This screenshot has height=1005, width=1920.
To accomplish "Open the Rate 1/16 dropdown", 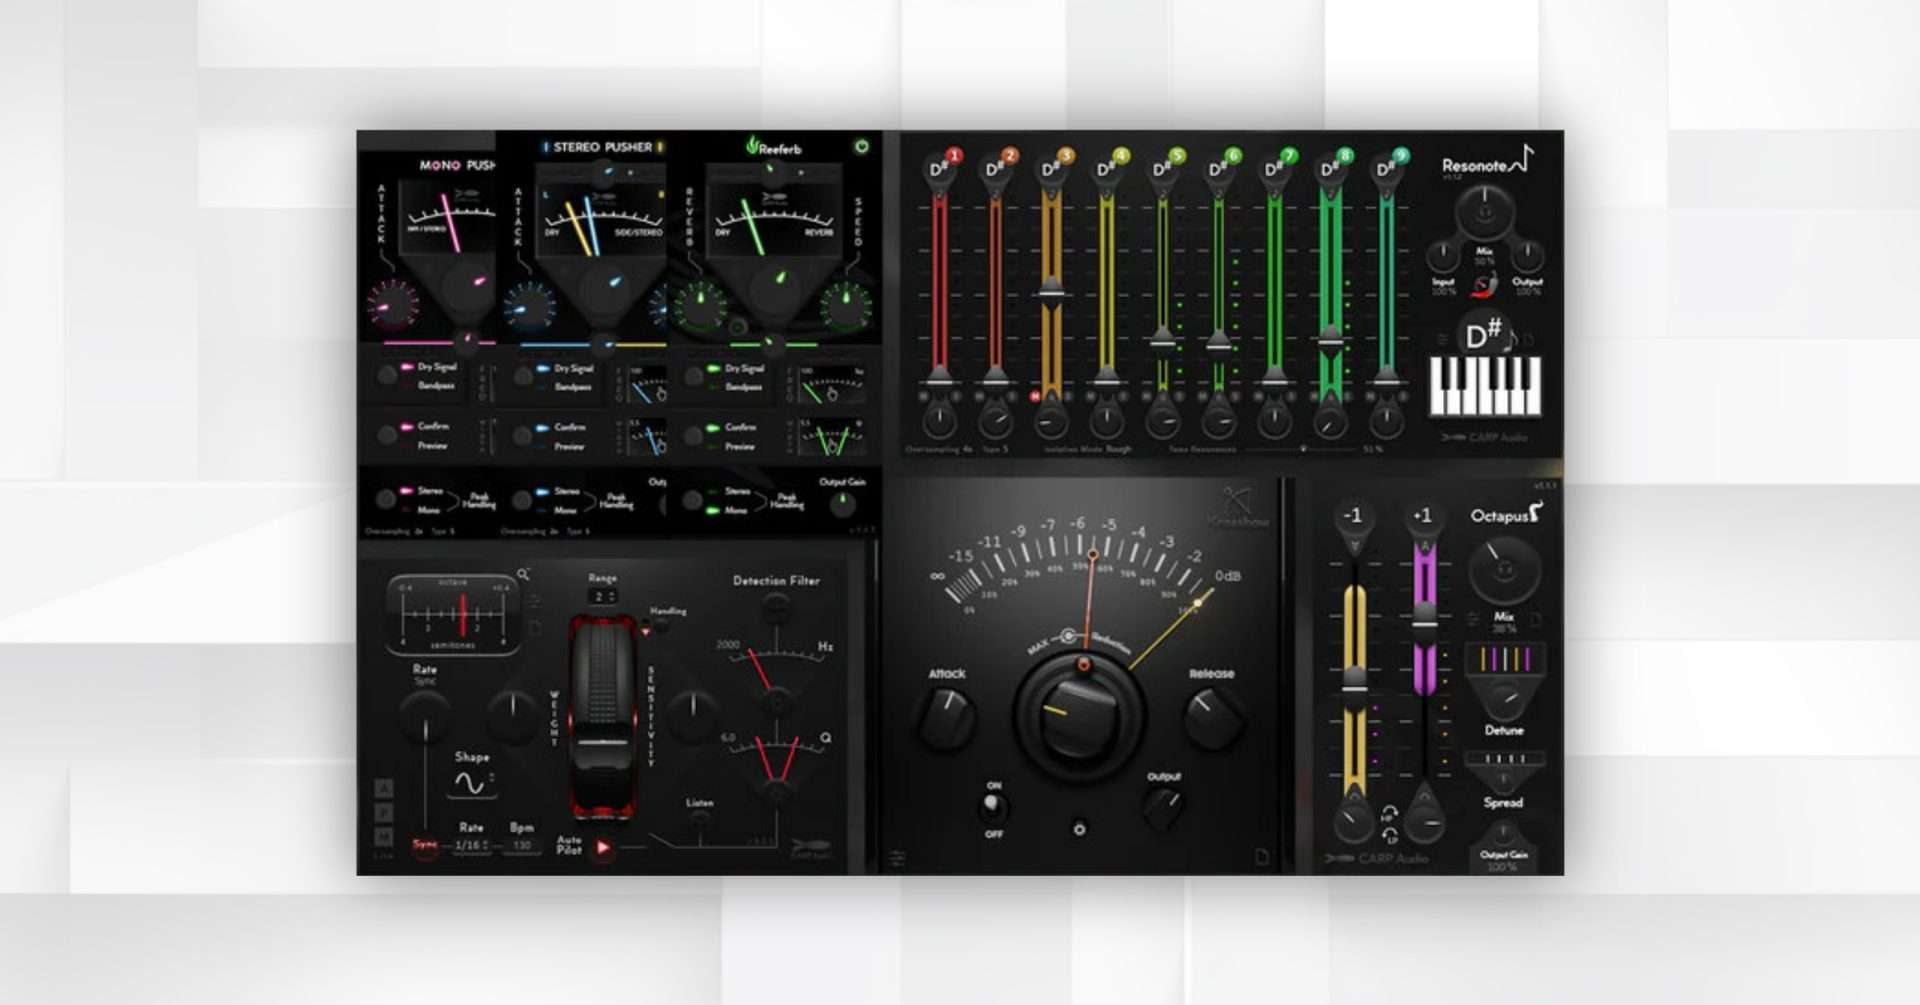I will [471, 845].
